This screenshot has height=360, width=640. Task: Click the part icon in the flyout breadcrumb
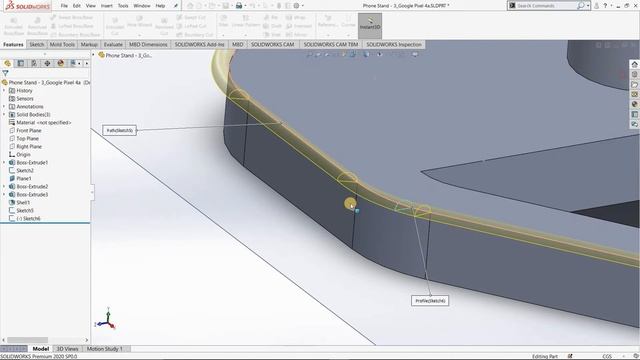click(x=102, y=55)
